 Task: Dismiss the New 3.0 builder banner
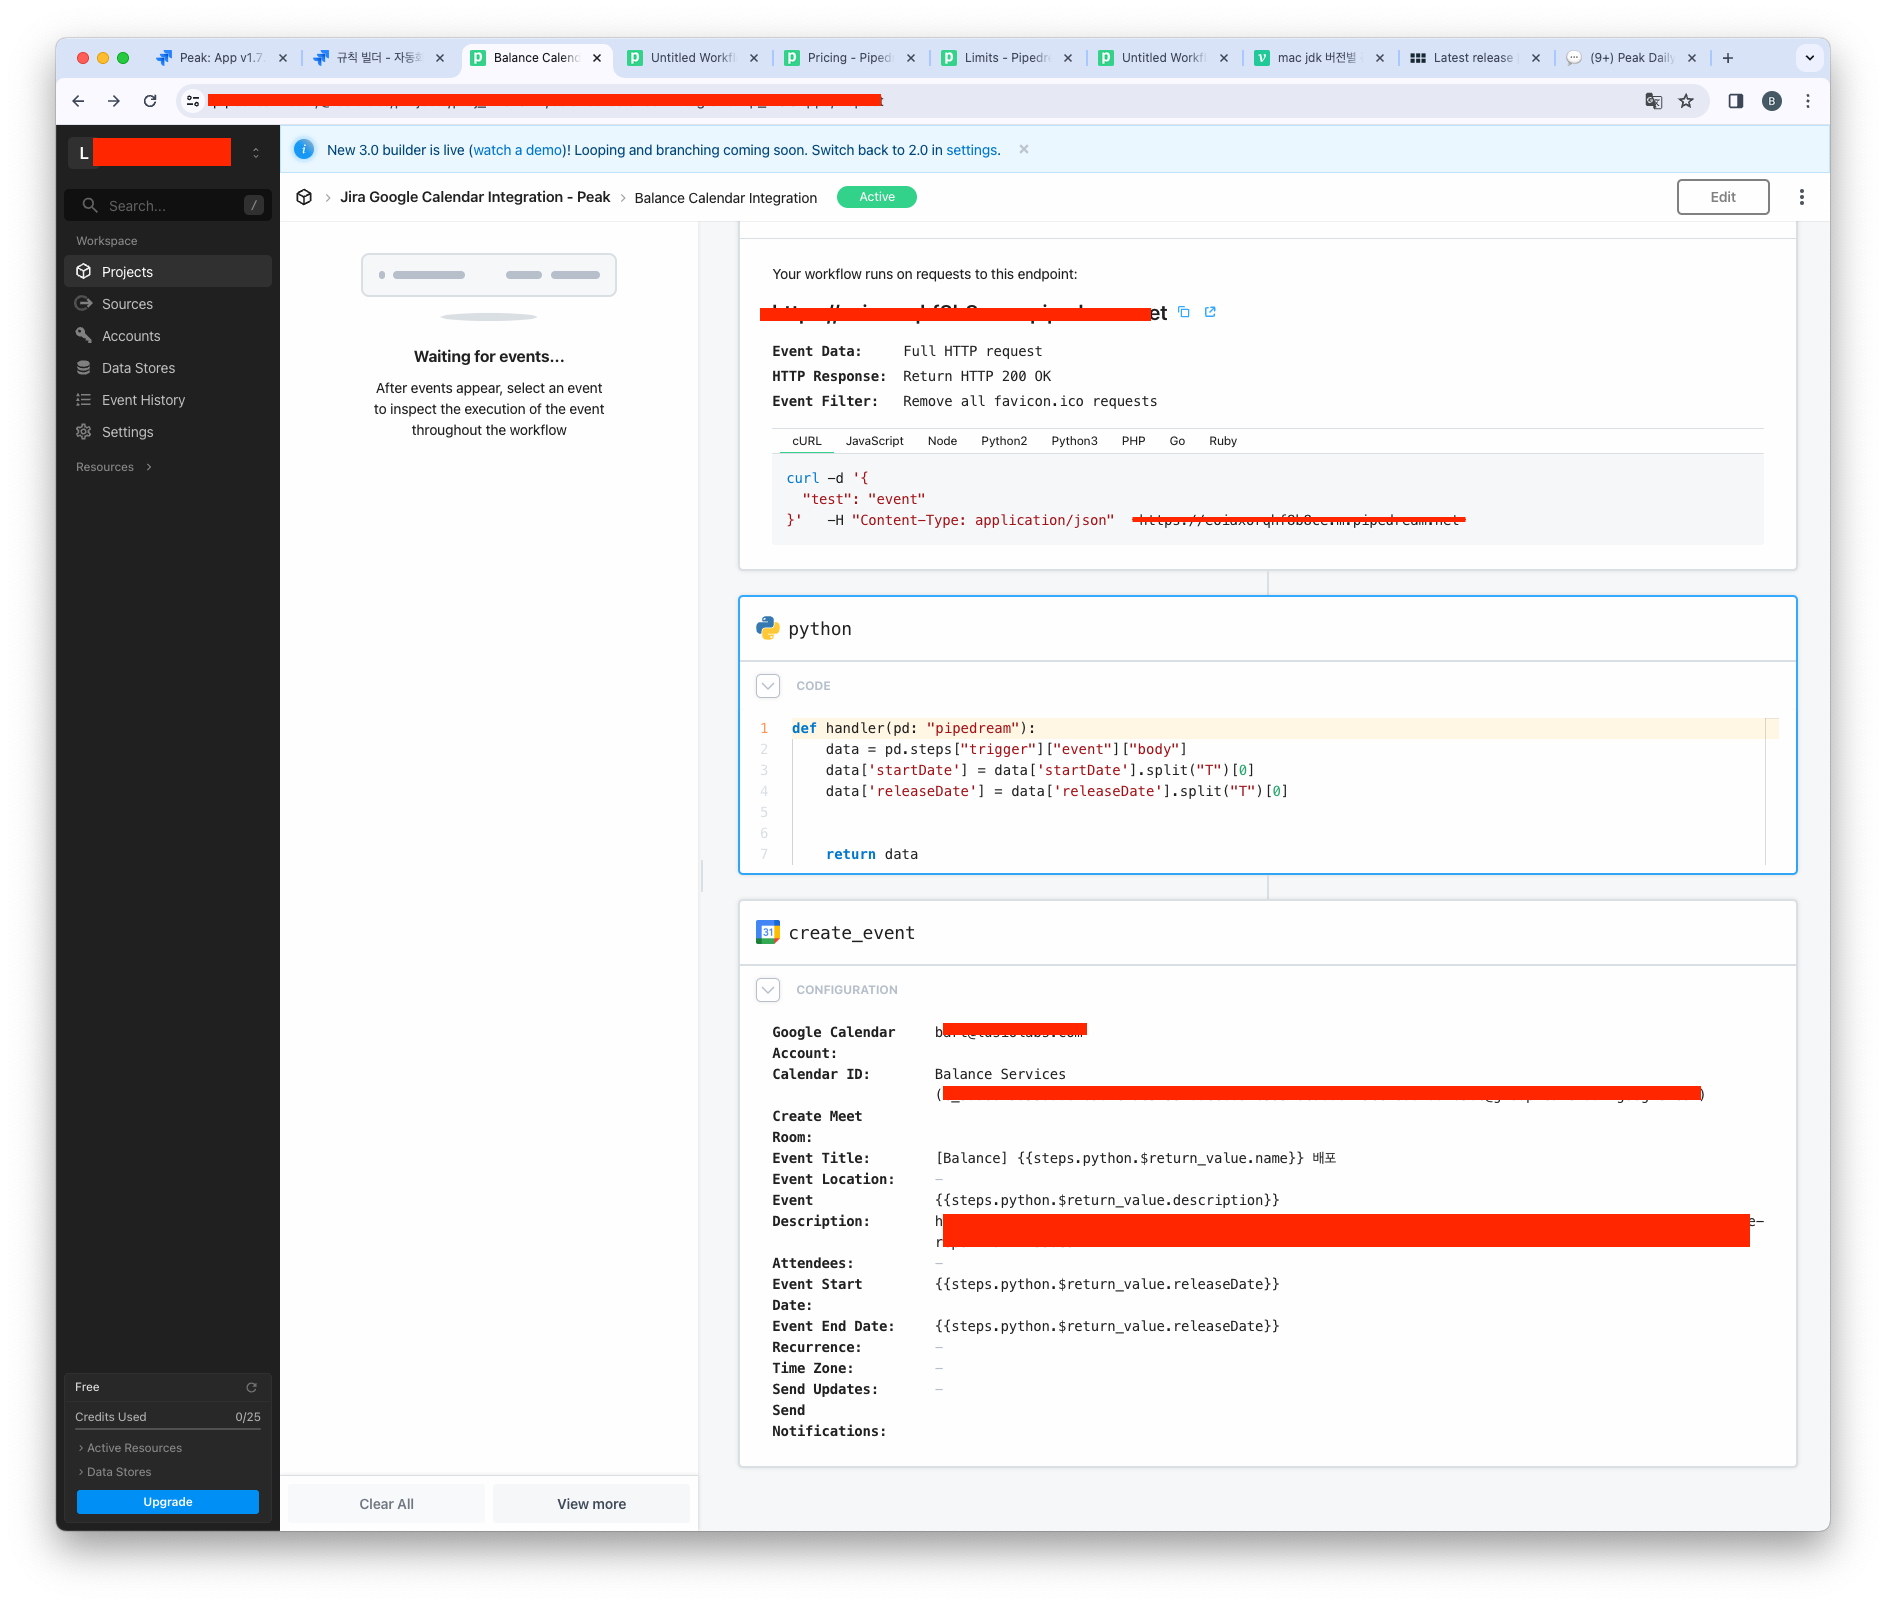point(1024,149)
